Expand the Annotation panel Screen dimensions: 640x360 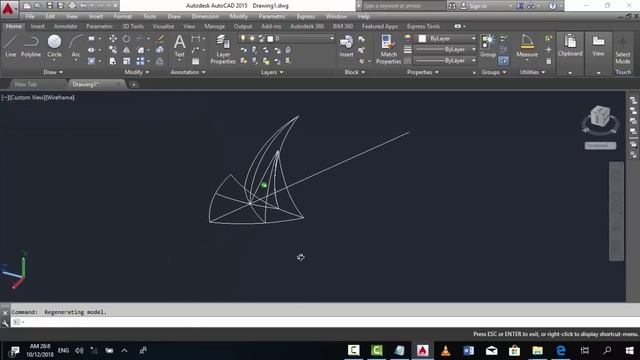pyautogui.click(x=188, y=72)
